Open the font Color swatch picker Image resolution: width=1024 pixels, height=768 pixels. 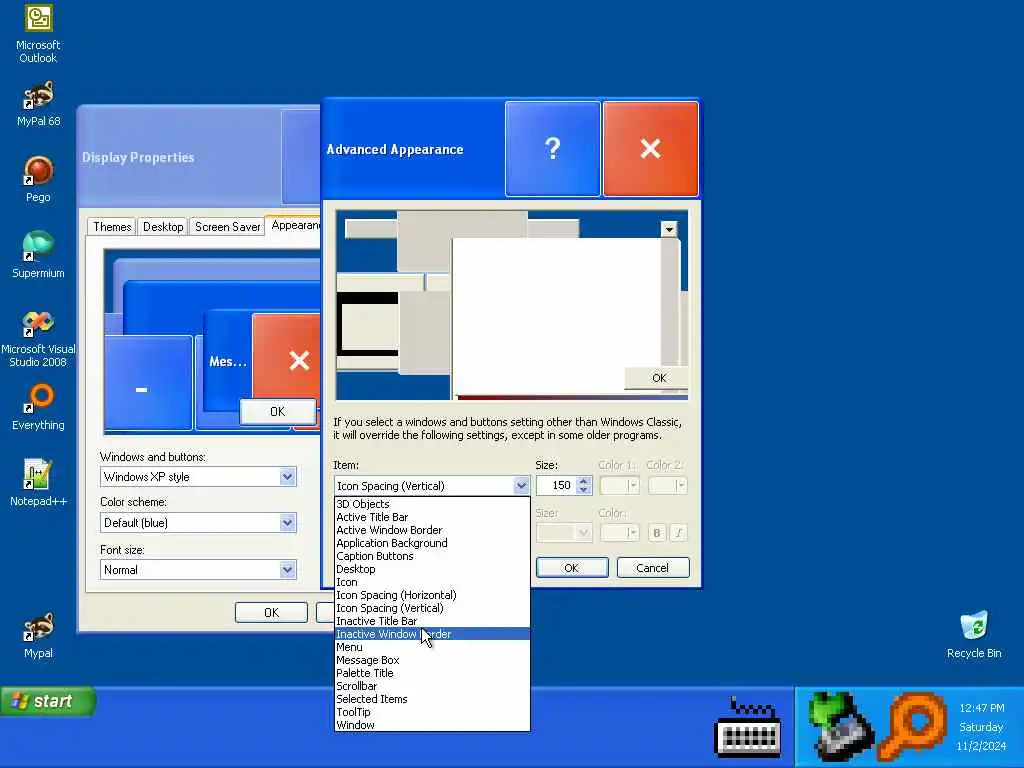(x=619, y=533)
